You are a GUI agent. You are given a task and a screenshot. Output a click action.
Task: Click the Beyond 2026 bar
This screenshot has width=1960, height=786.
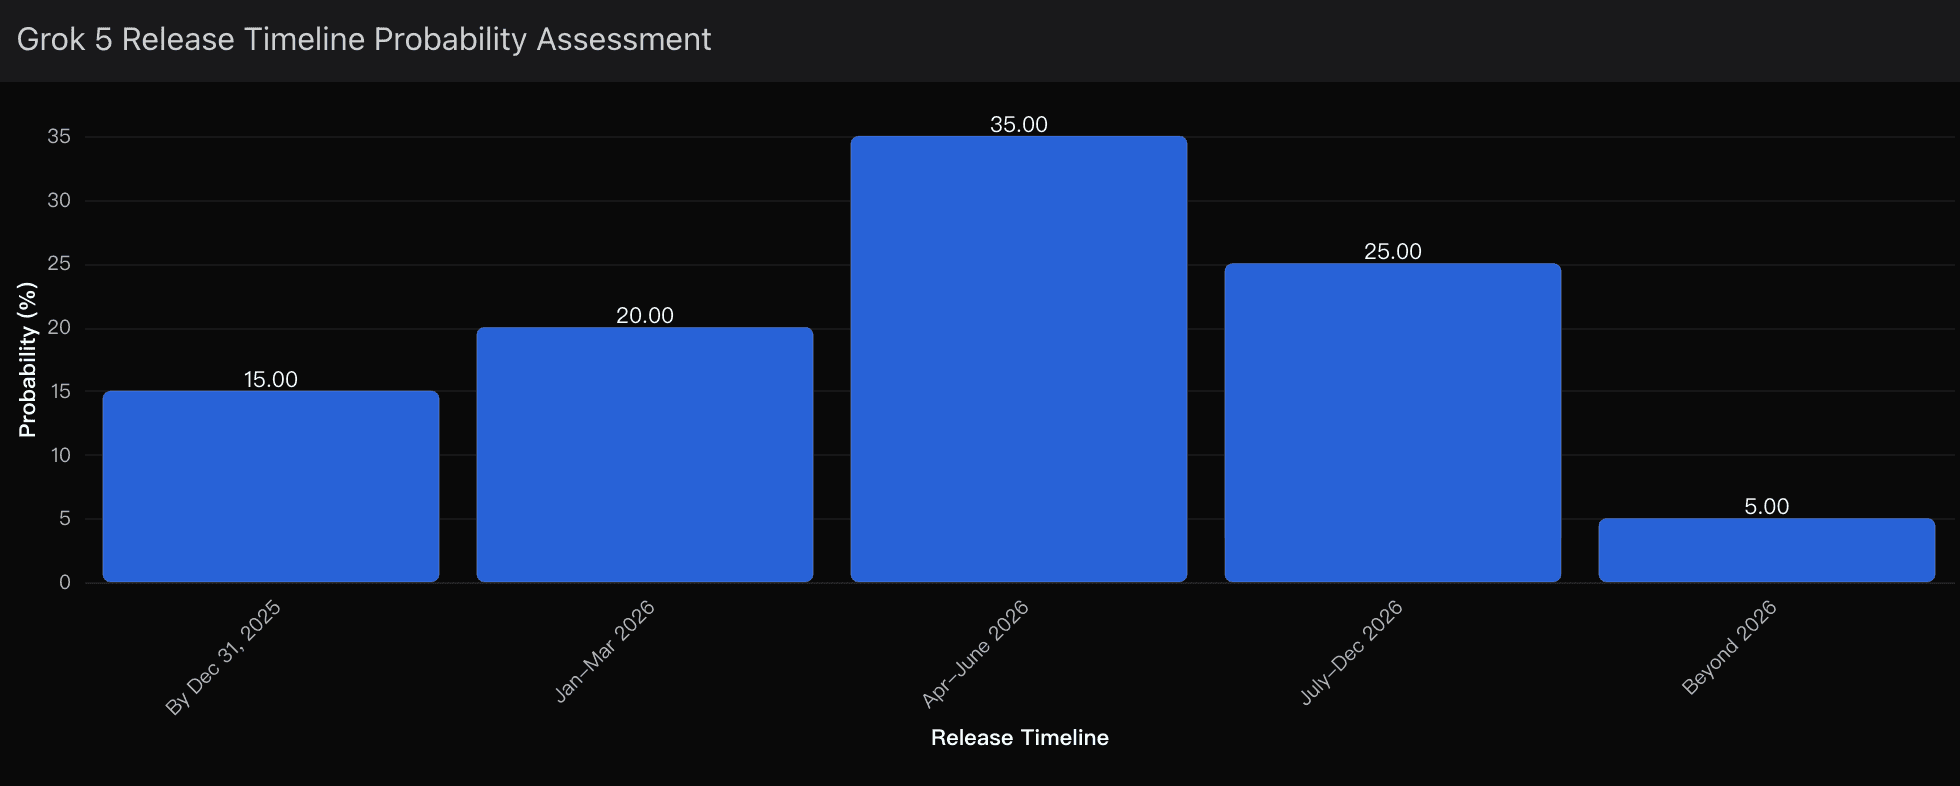click(1767, 550)
